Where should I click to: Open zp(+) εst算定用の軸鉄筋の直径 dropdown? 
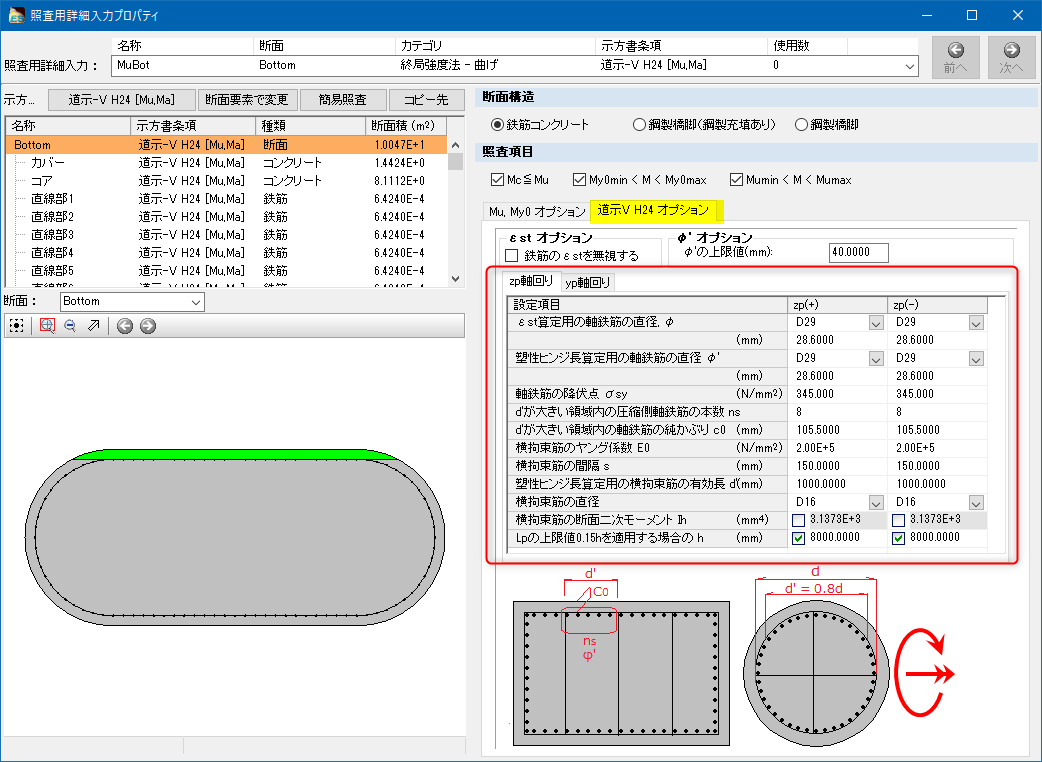[877, 323]
